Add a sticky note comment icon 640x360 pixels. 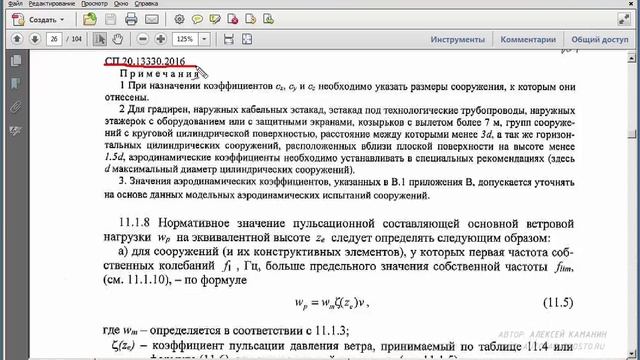click(x=197, y=19)
